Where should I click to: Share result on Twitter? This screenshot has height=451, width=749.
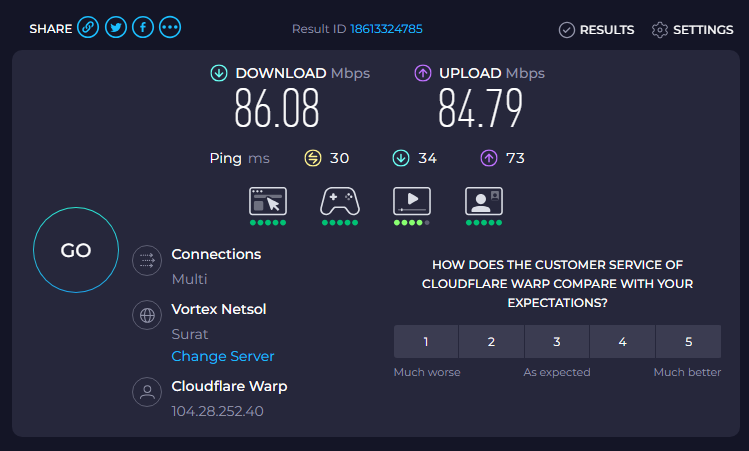click(116, 27)
